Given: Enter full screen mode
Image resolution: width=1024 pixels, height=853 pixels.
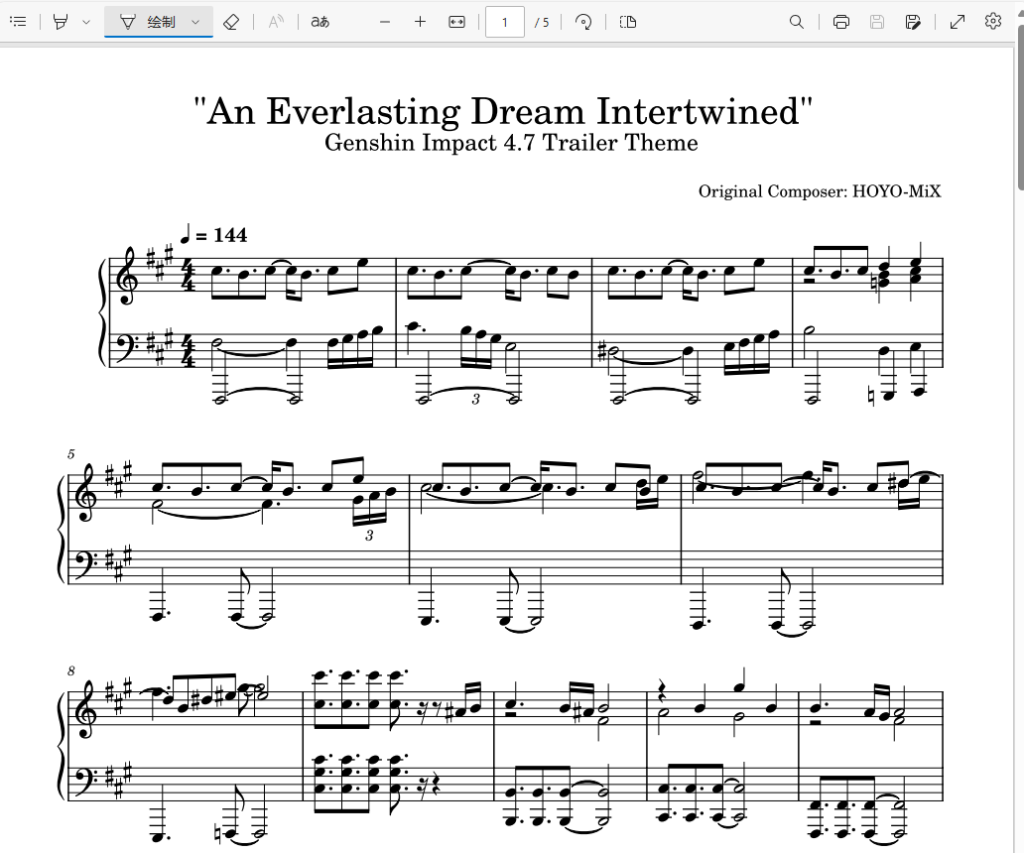Looking at the screenshot, I should 957,22.
